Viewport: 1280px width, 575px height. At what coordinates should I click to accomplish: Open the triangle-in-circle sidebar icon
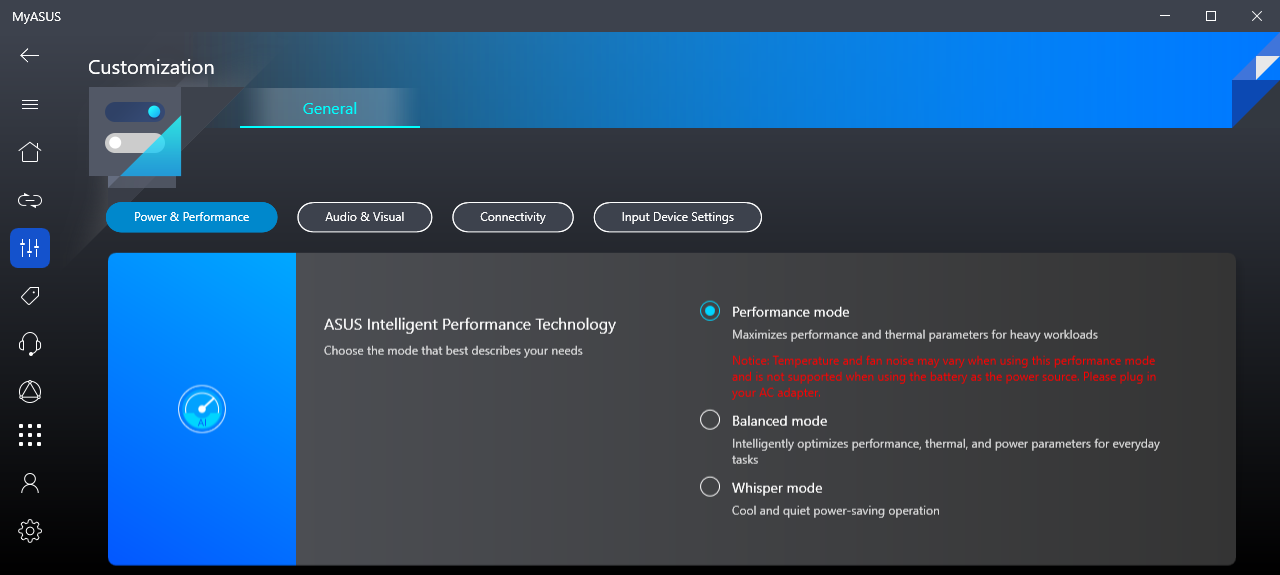point(30,391)
